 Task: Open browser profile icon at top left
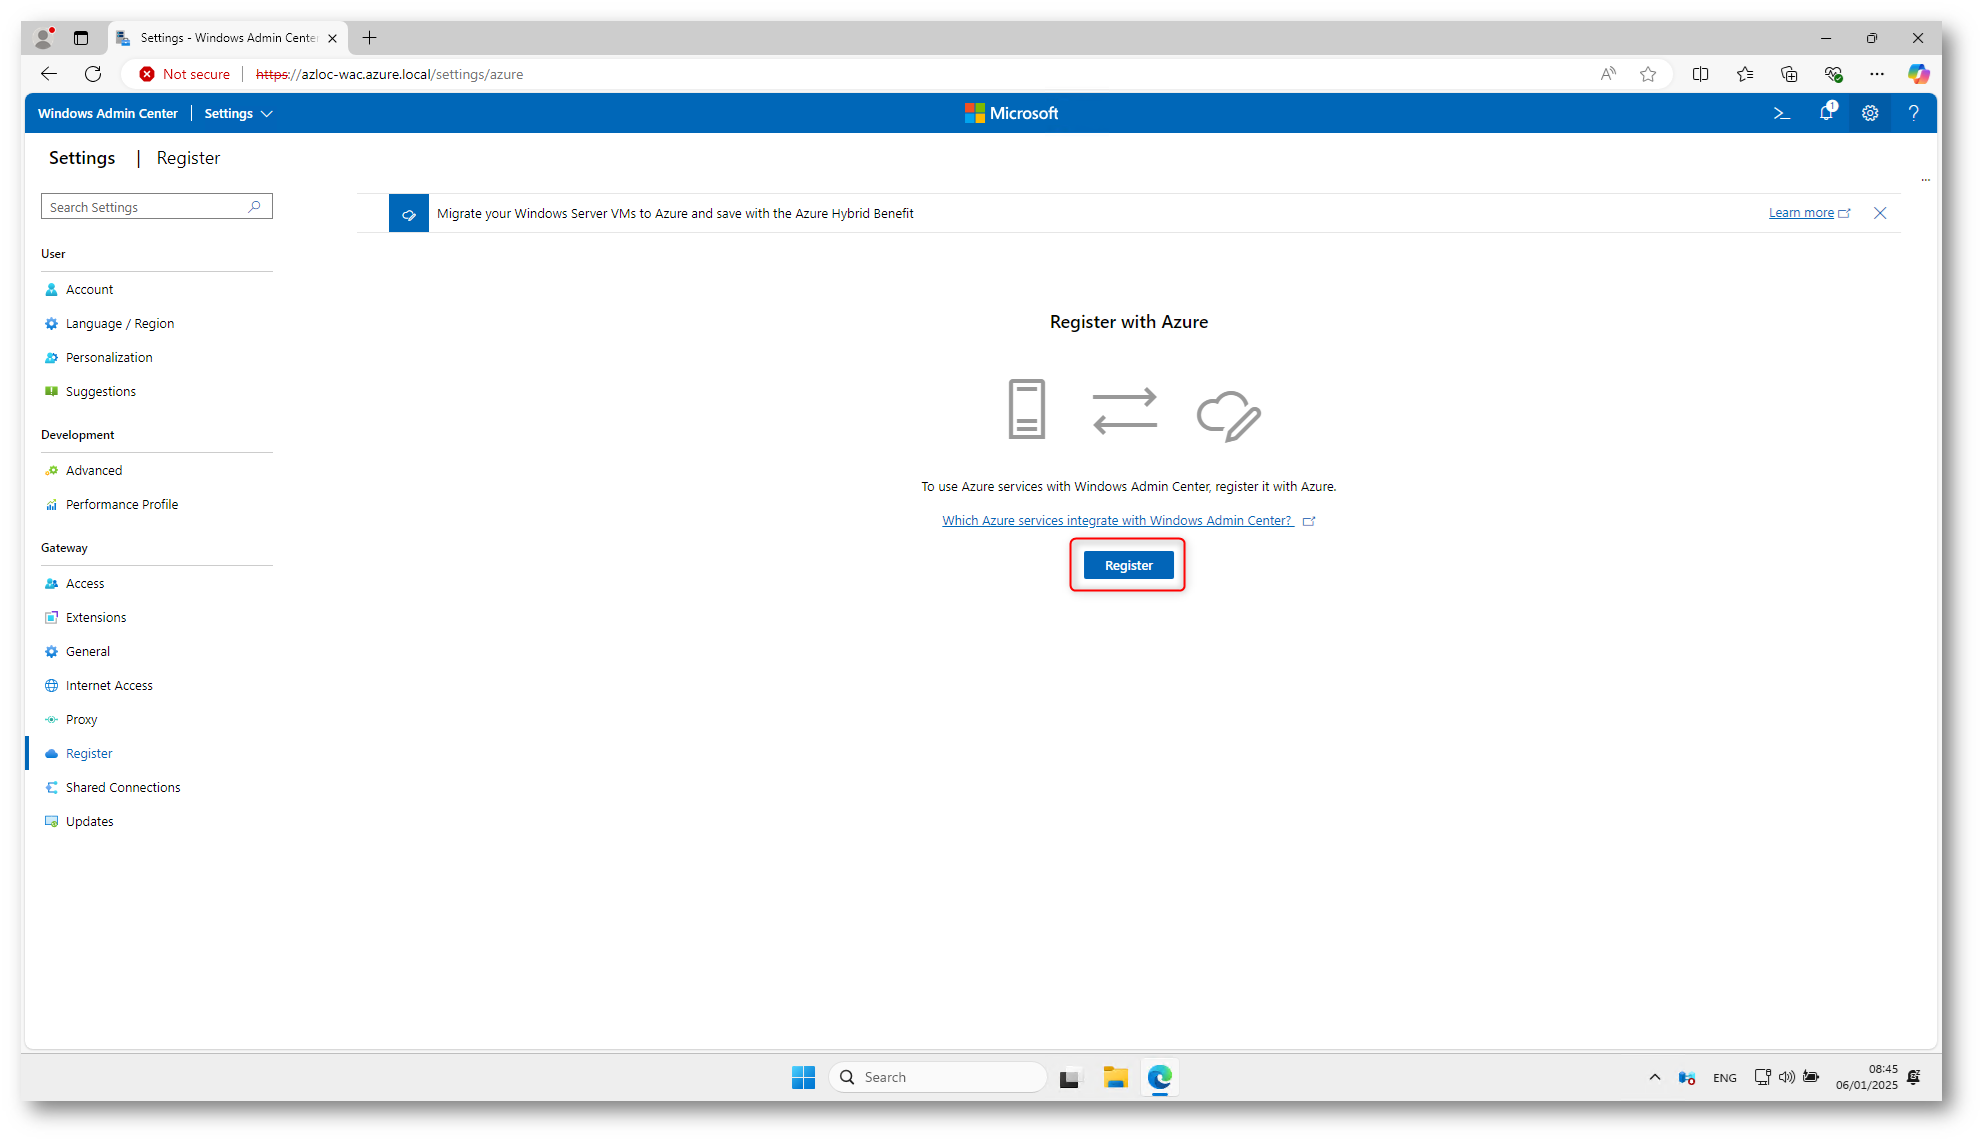pos(43,38)
